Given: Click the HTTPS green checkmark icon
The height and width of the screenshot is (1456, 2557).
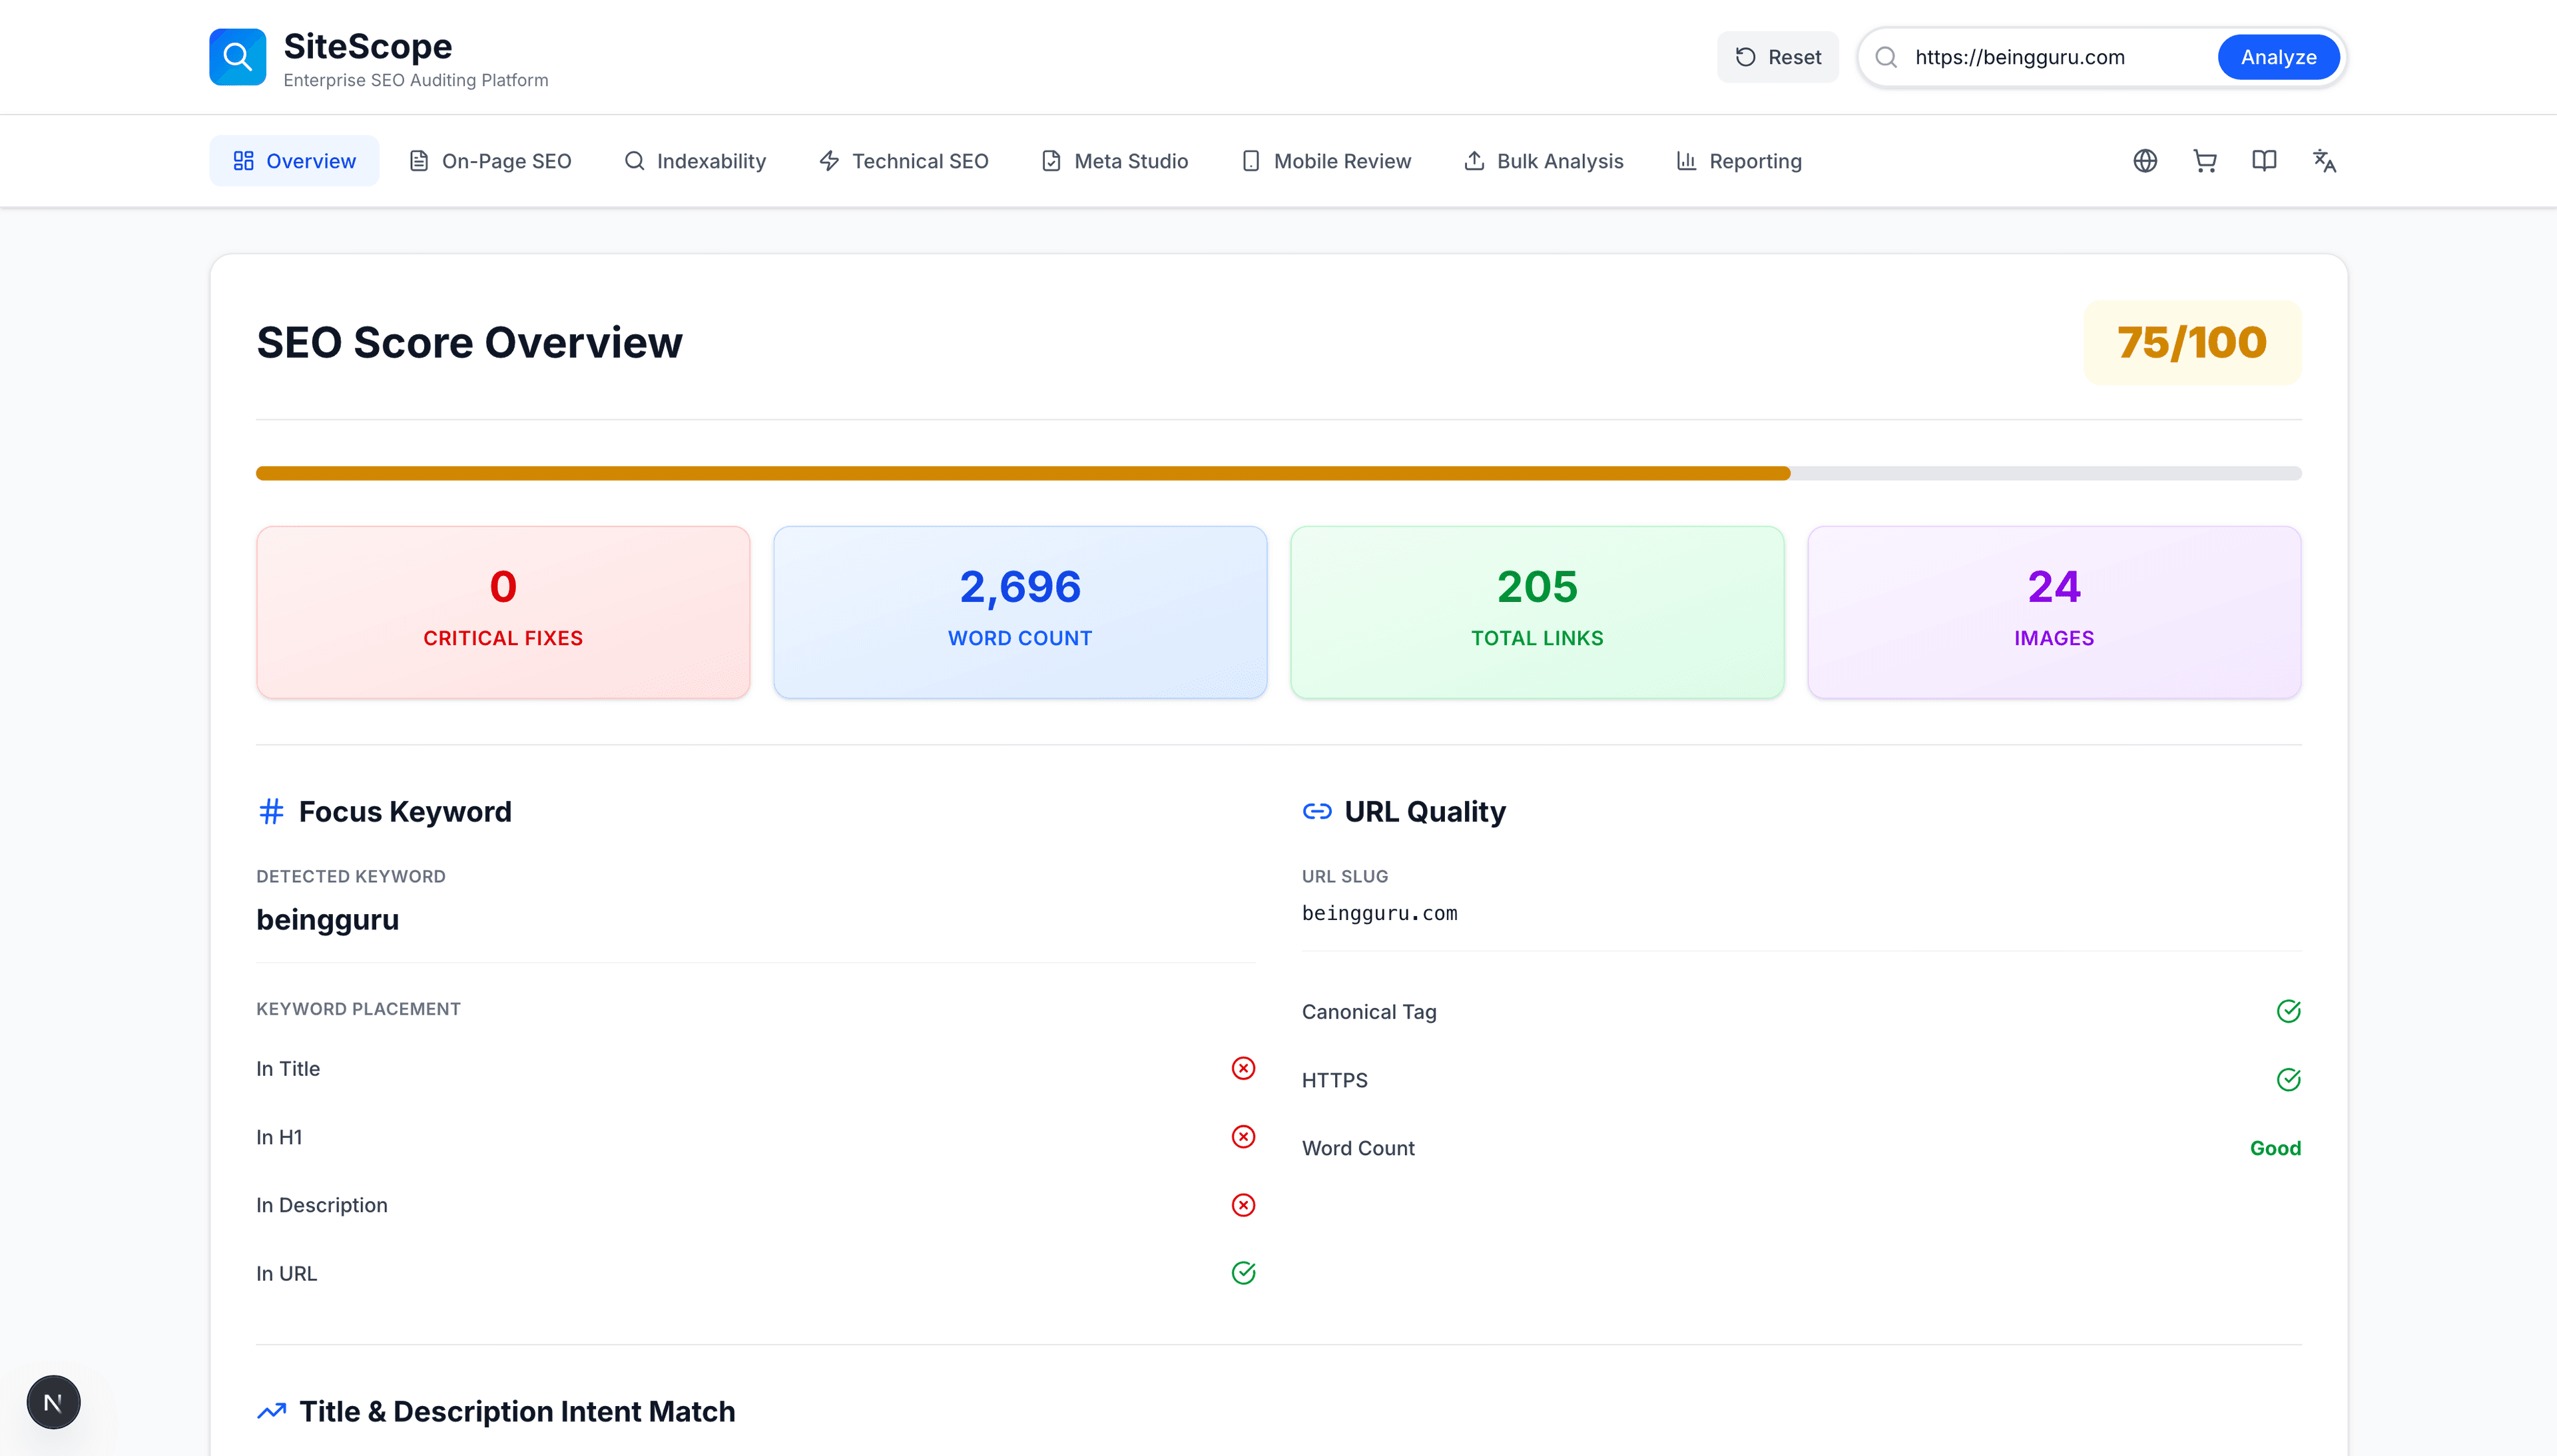Looking at the screenshot, I should pos(2288,1080).
